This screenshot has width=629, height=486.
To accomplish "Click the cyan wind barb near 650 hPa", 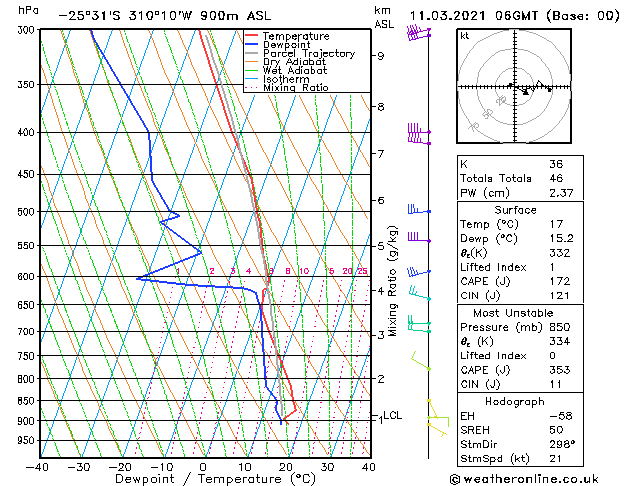I will (x=420, y=292).
